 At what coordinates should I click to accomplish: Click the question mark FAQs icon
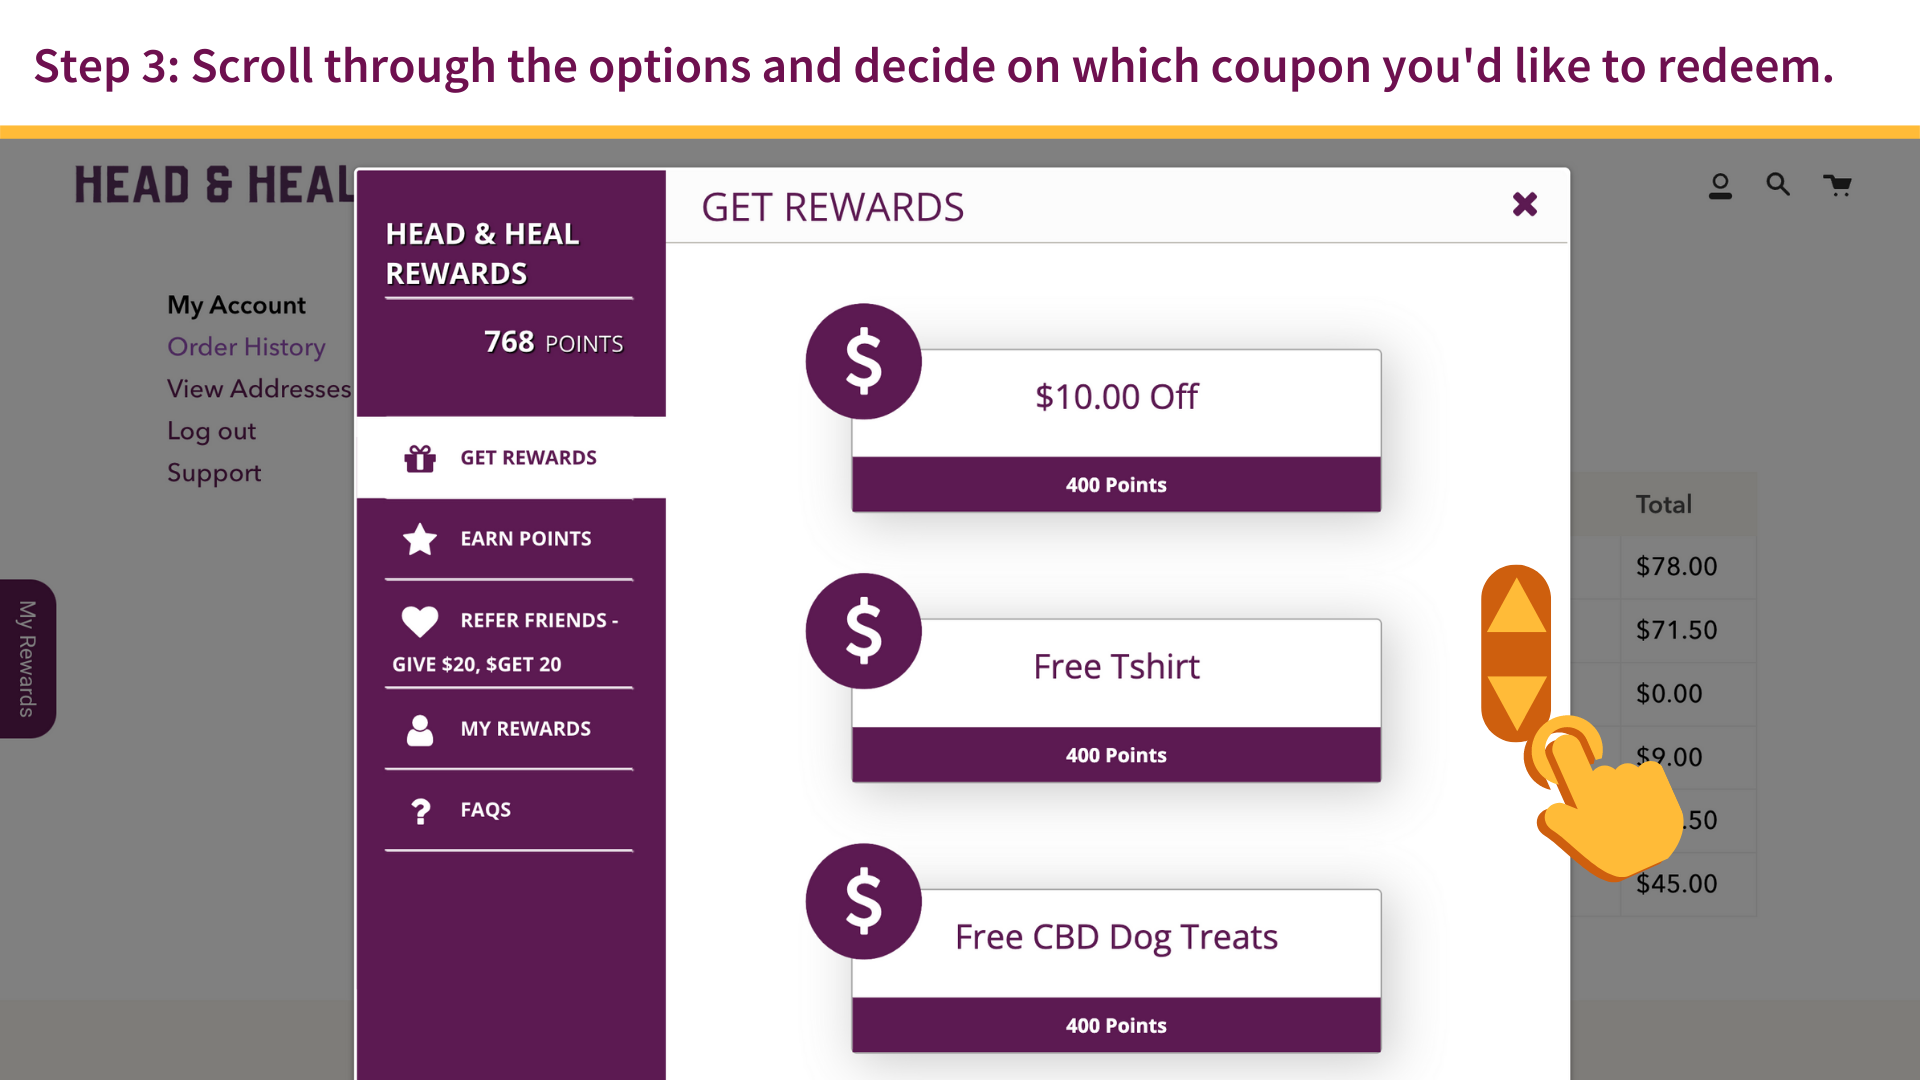(x=420, y=811)
